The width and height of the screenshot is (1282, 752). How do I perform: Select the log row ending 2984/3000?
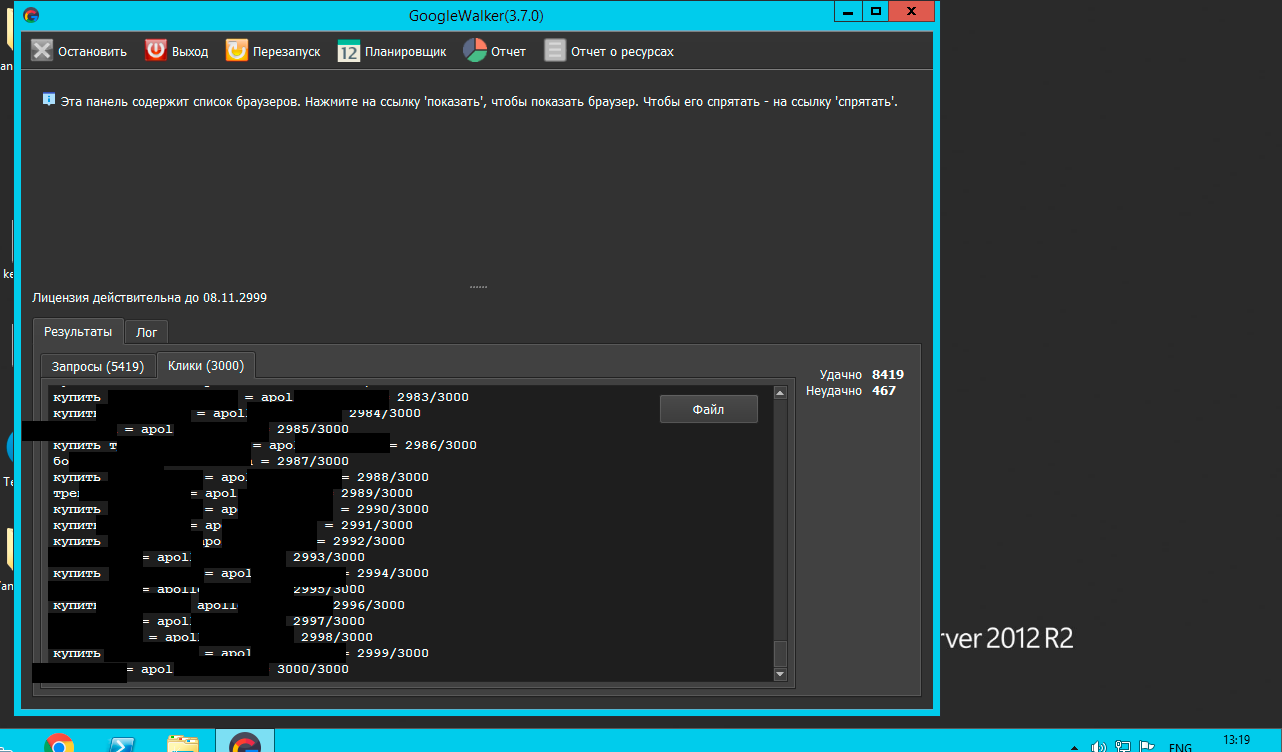[x=236, y=413]
